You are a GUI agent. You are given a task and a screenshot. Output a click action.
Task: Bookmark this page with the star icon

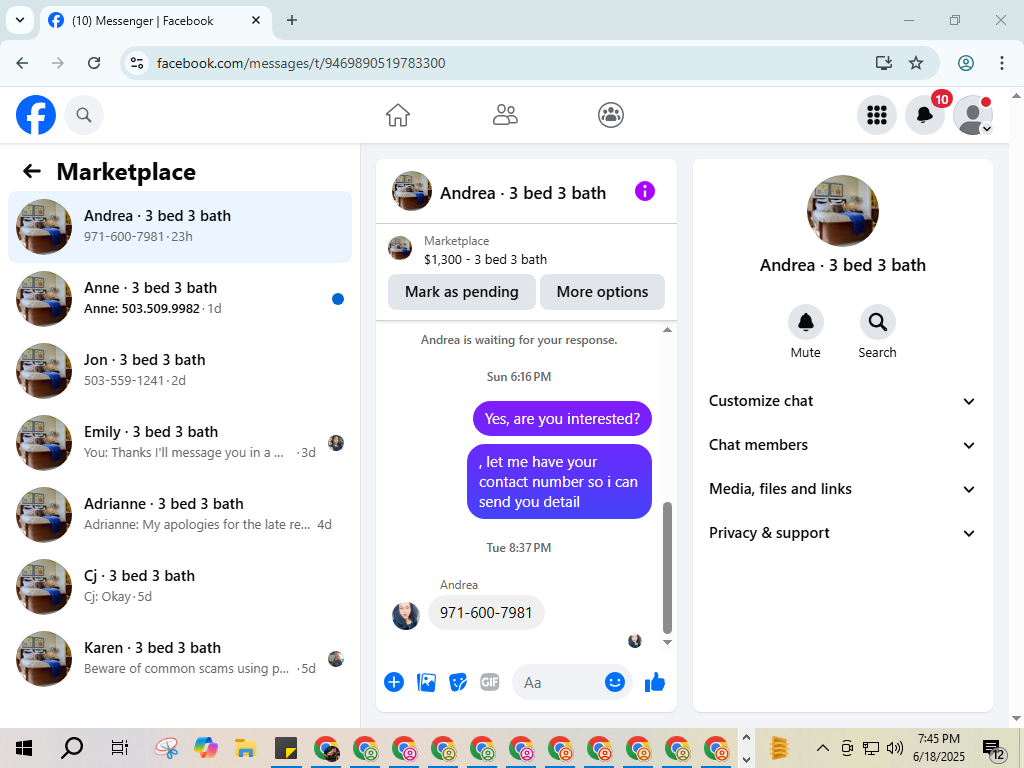coord(916,63)
